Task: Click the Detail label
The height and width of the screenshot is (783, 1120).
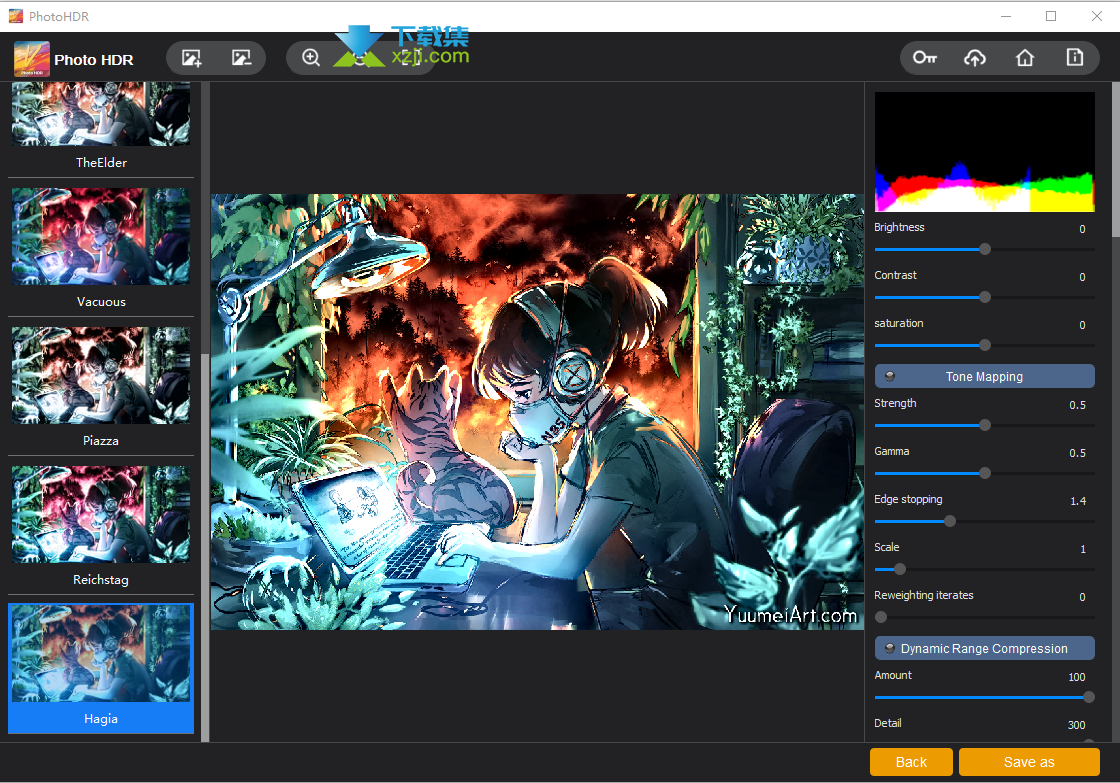Action: pyautogui.click(x=888, y=723)
